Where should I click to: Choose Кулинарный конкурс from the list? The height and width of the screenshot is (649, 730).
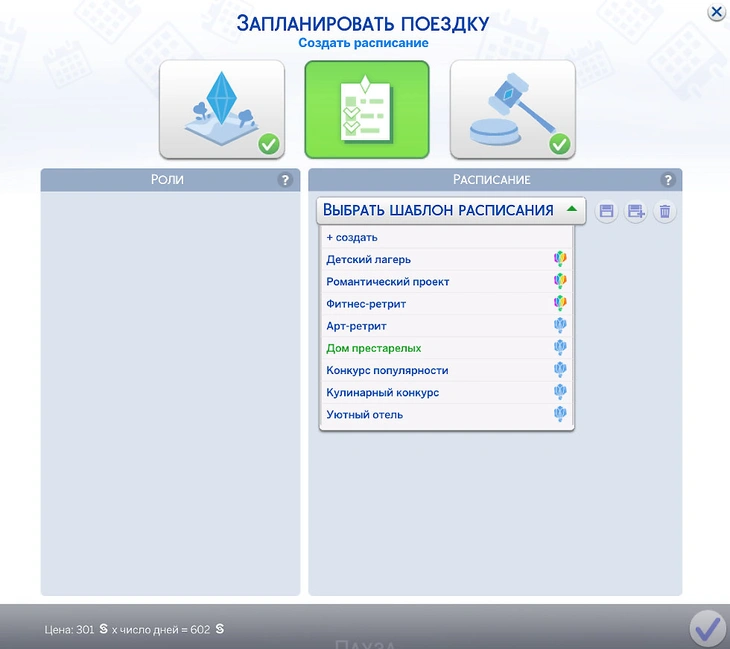[x=383, y=392]
